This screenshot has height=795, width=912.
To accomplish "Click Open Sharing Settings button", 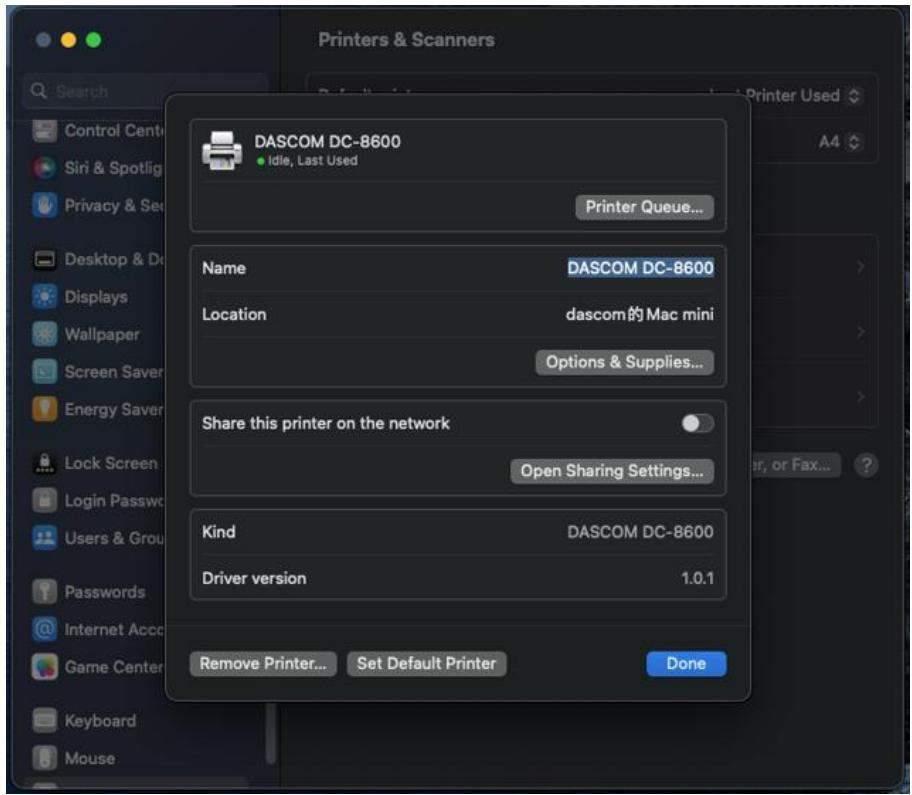I will pos(612,471).
